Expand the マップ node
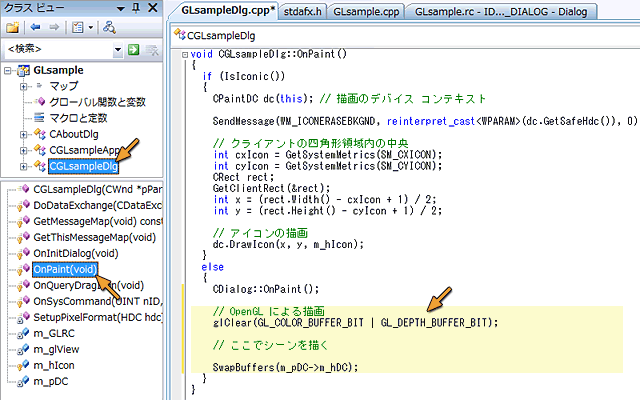The image size is (640, 400). [x=24, y=87]
